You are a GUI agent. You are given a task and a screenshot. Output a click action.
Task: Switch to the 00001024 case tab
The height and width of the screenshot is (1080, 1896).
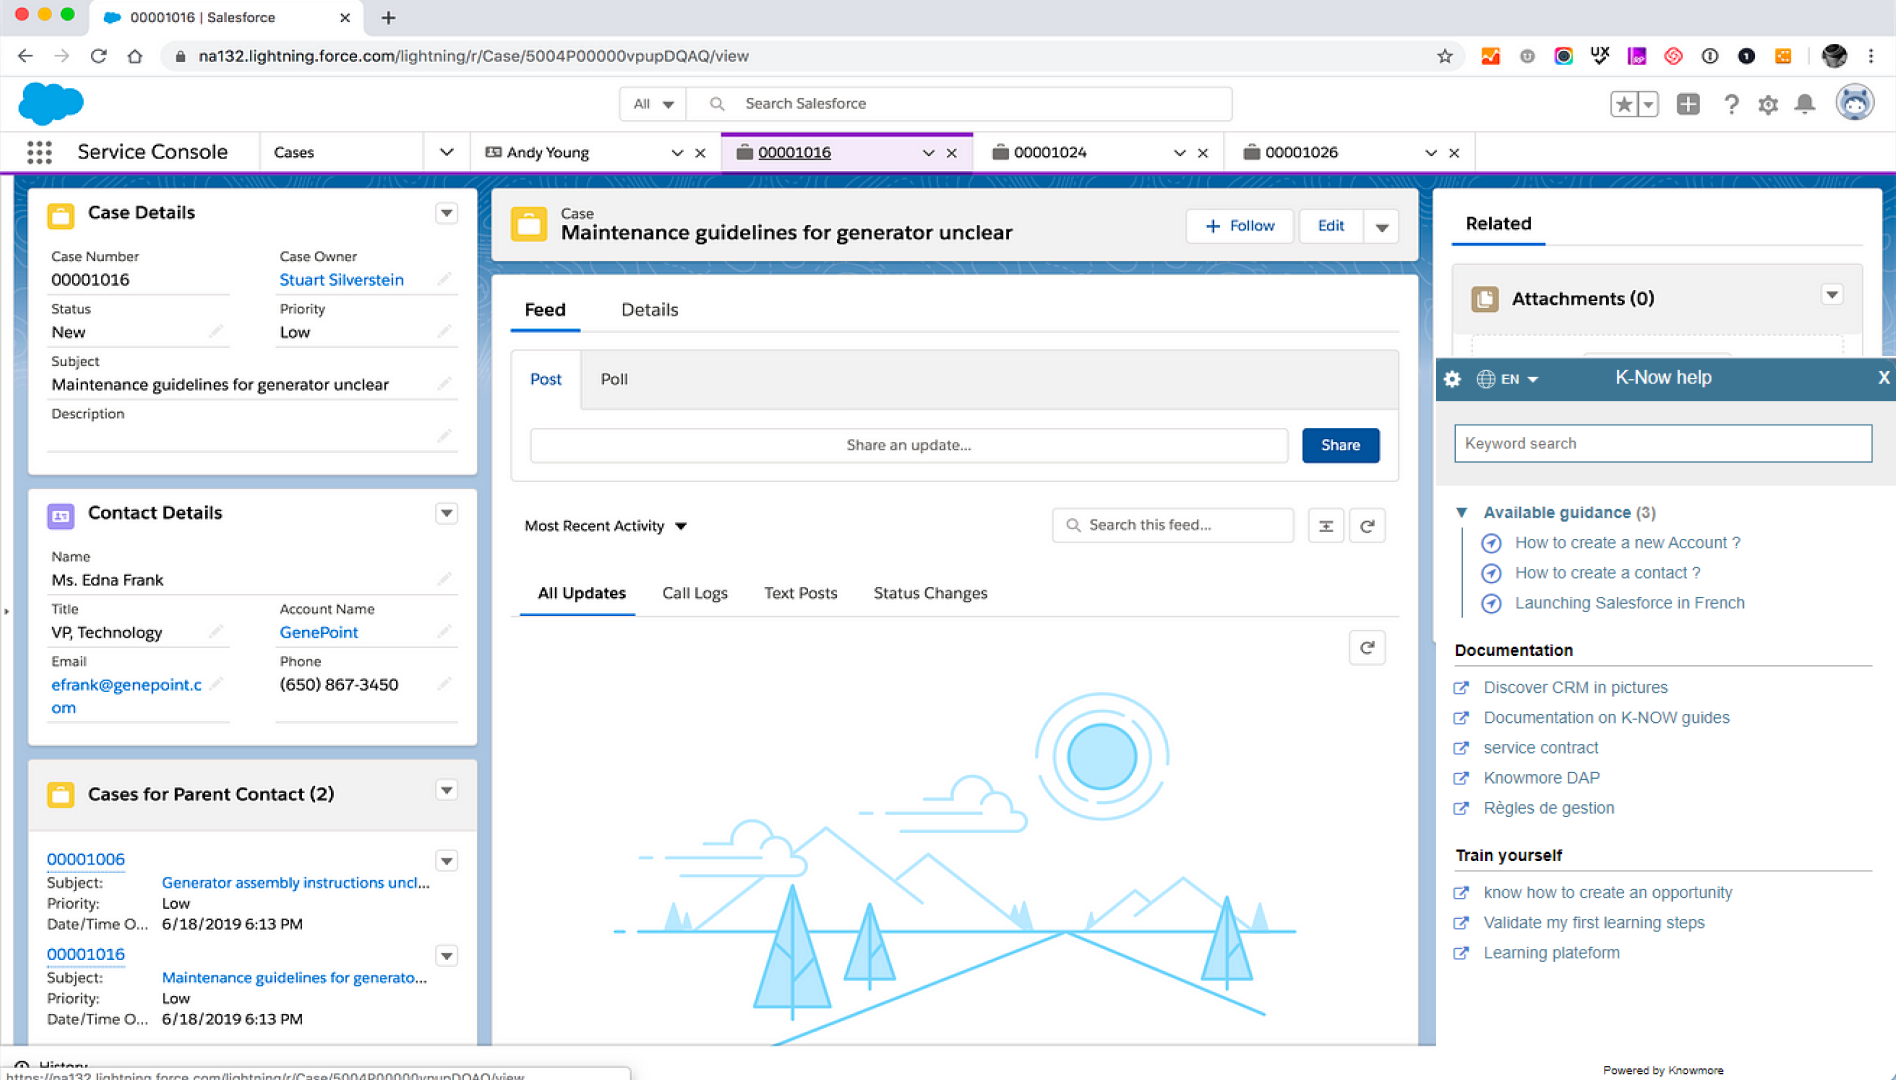tap(1050, 152)
